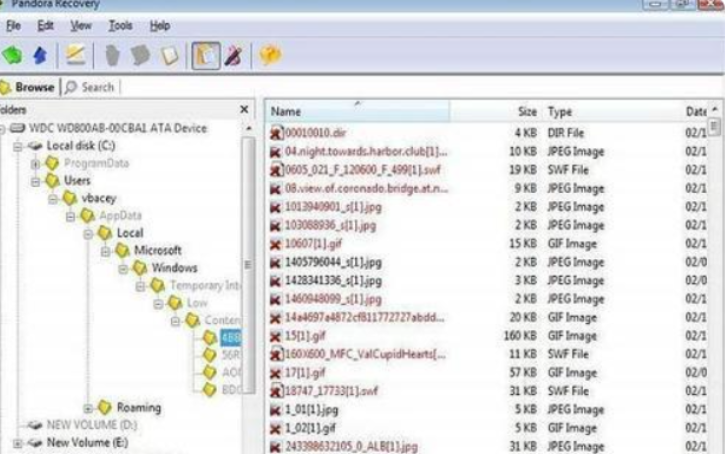Click deleted file icon beside 15[1].gif
This screenshot has height=457, width=725.
point(277,334)
